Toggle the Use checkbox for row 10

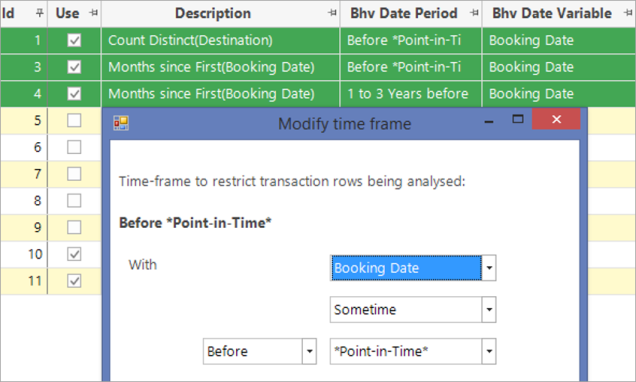coord(74,254)
